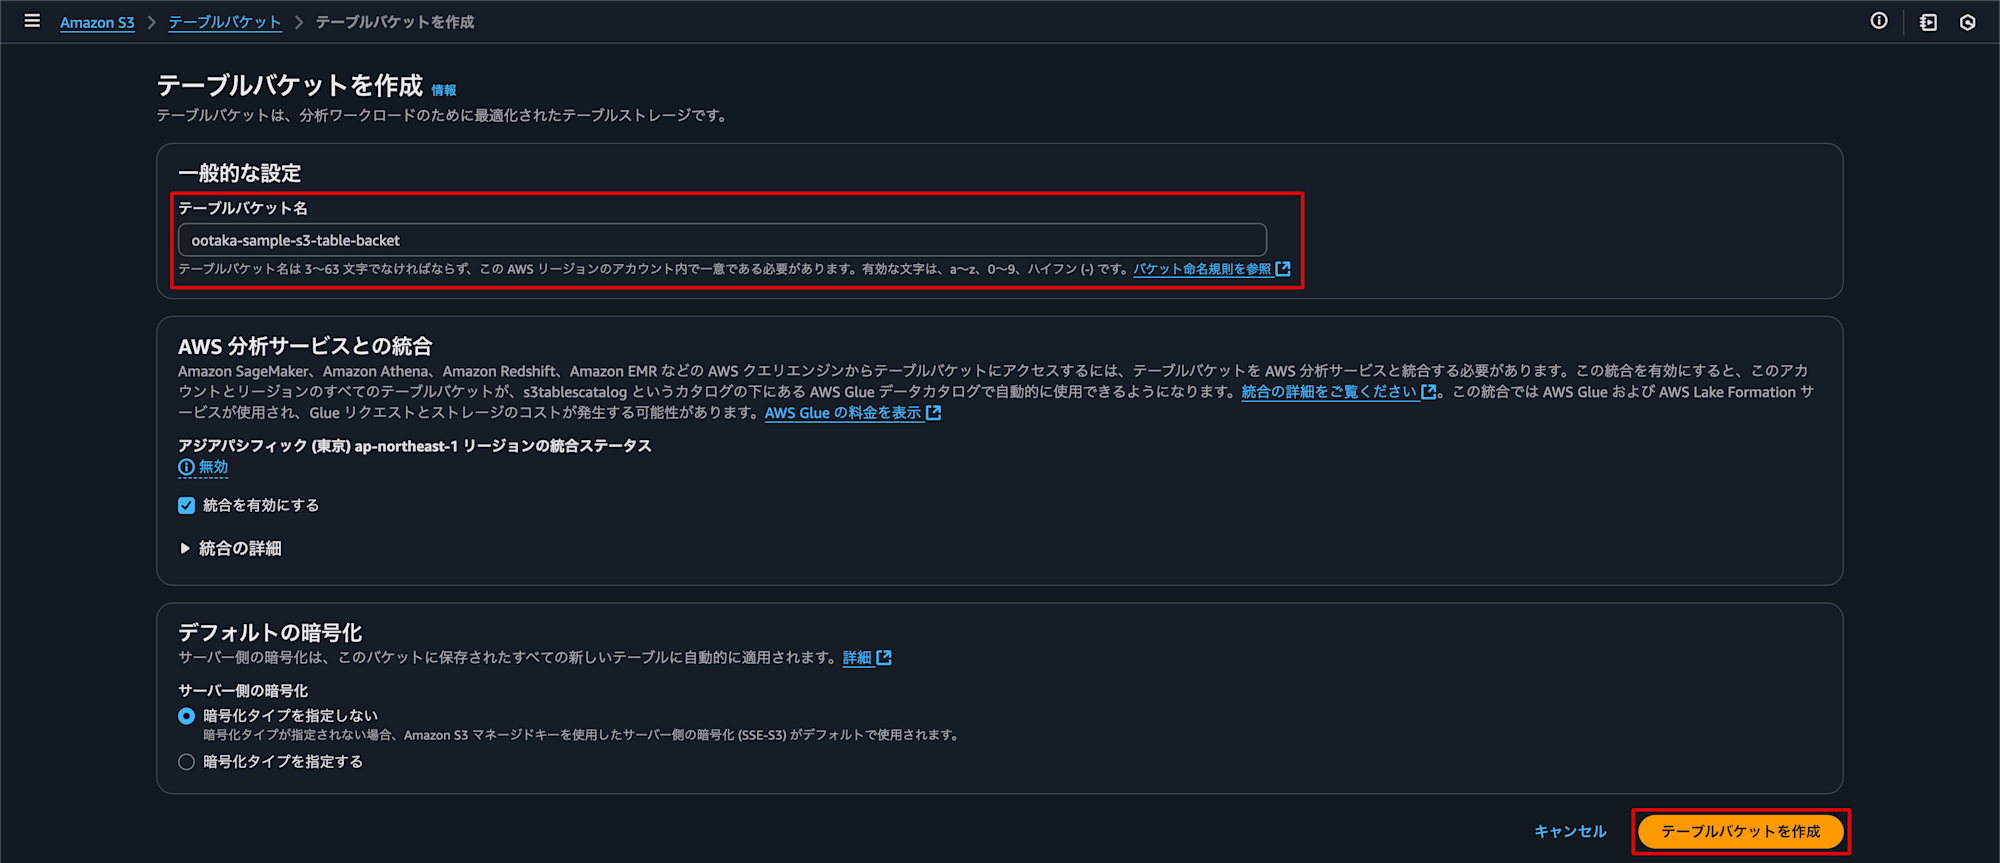This screenshot has height=863, width=2000.
Task: Expand the 統合の詳細 section
Action: 230,548
